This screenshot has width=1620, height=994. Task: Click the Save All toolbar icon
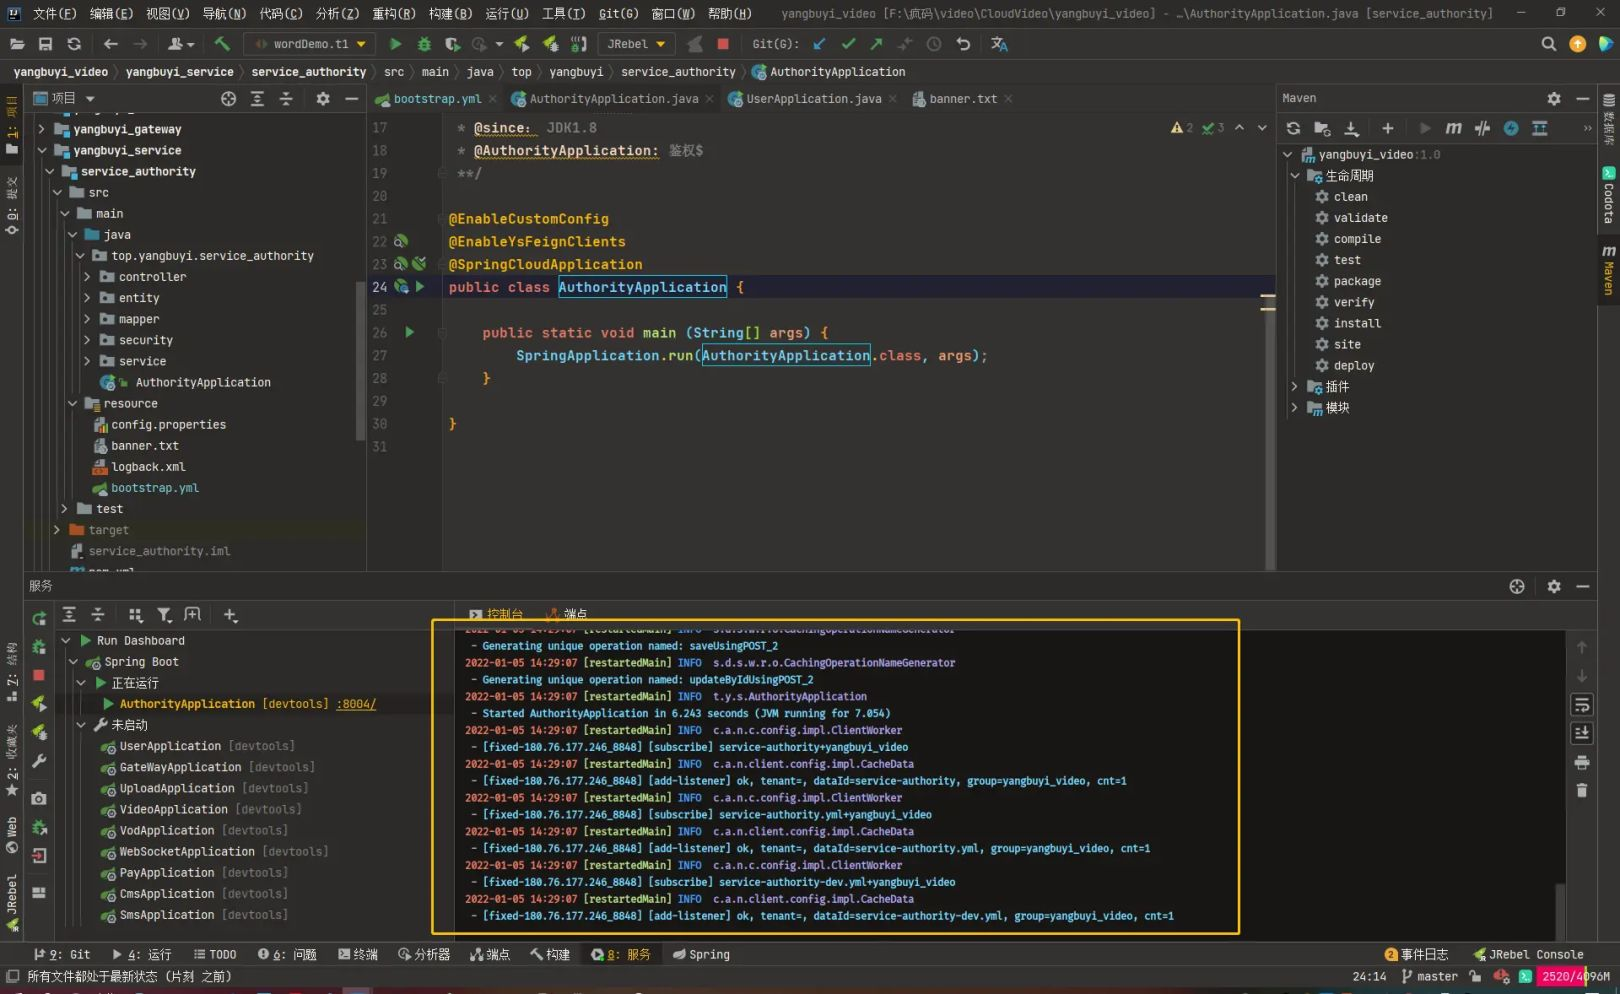pos(45,44)
